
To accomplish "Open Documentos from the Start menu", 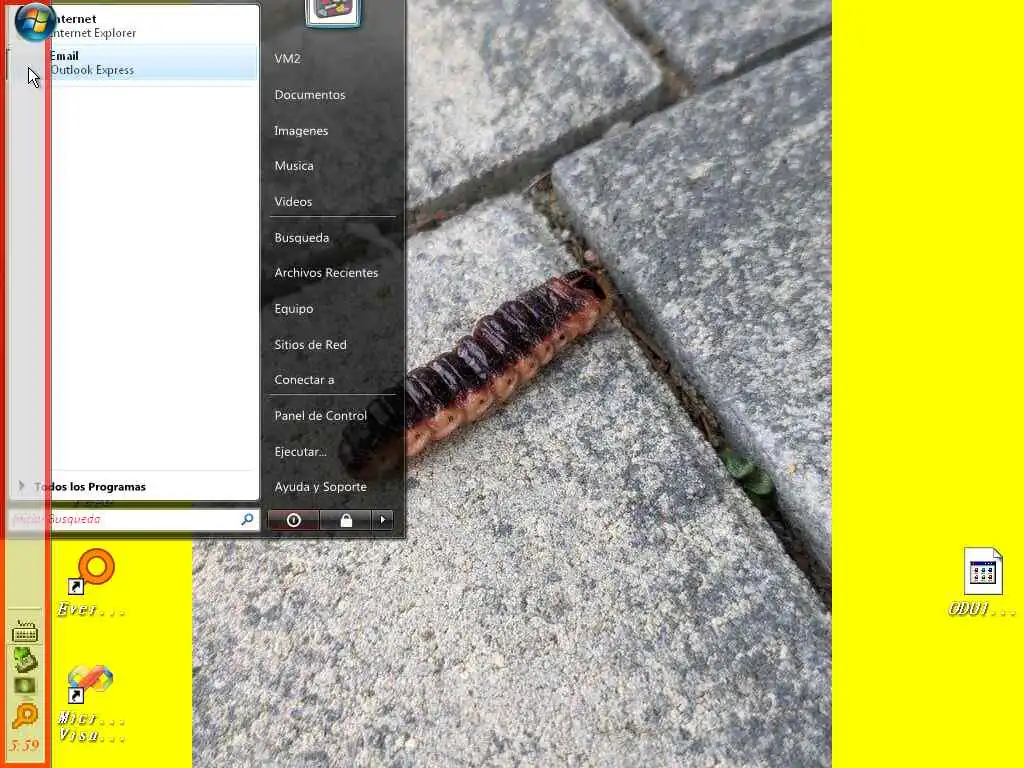I will point(310,95).
